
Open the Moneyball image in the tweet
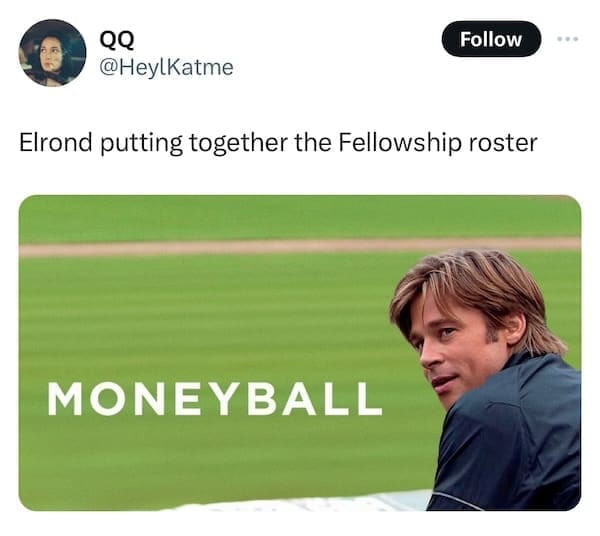point(299,352)
